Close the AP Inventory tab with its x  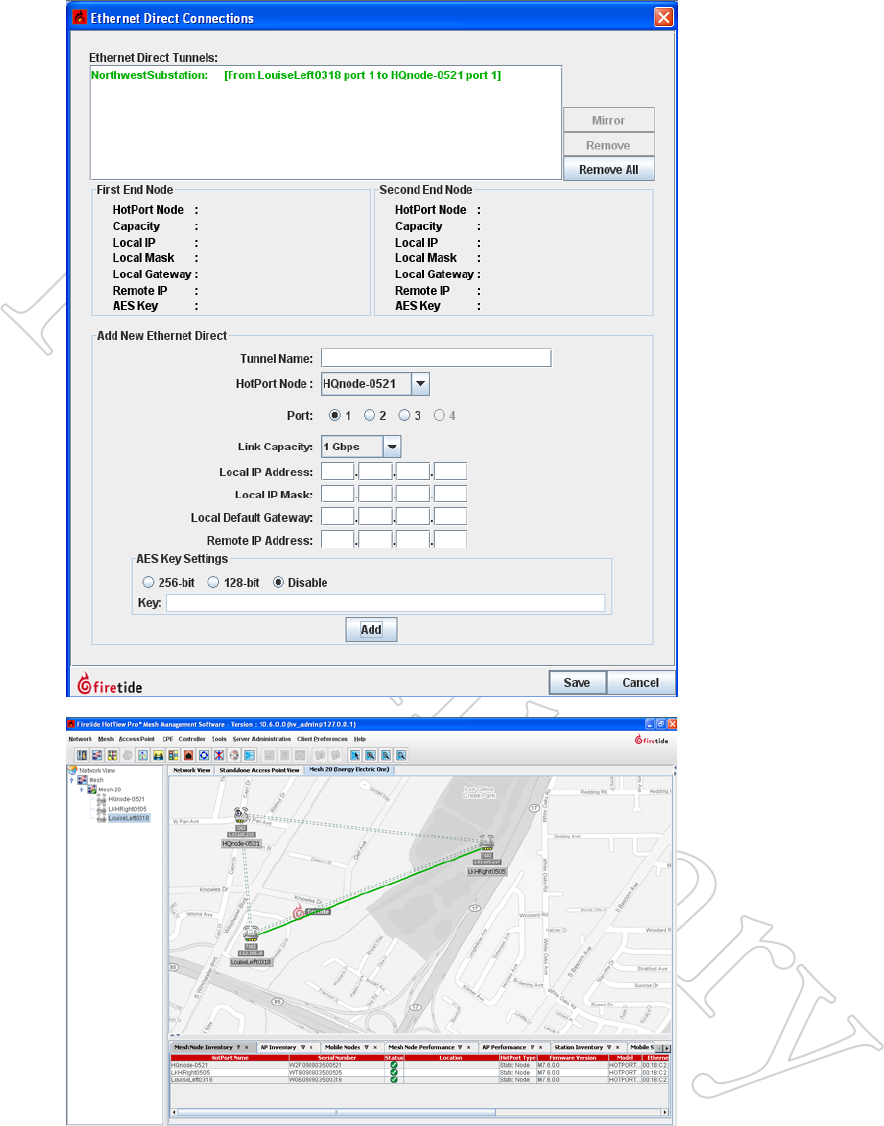[311, 1047]
